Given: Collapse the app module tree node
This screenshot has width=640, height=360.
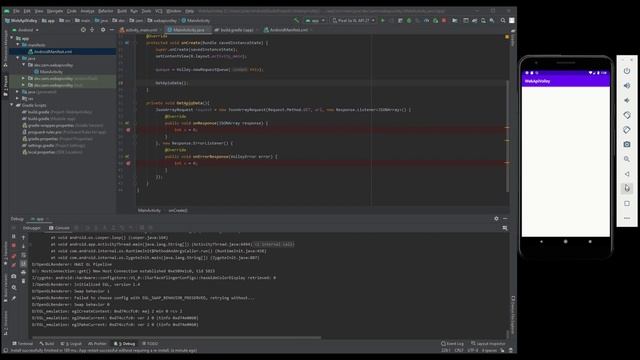Looking at the screenshot, I should 12,38.
